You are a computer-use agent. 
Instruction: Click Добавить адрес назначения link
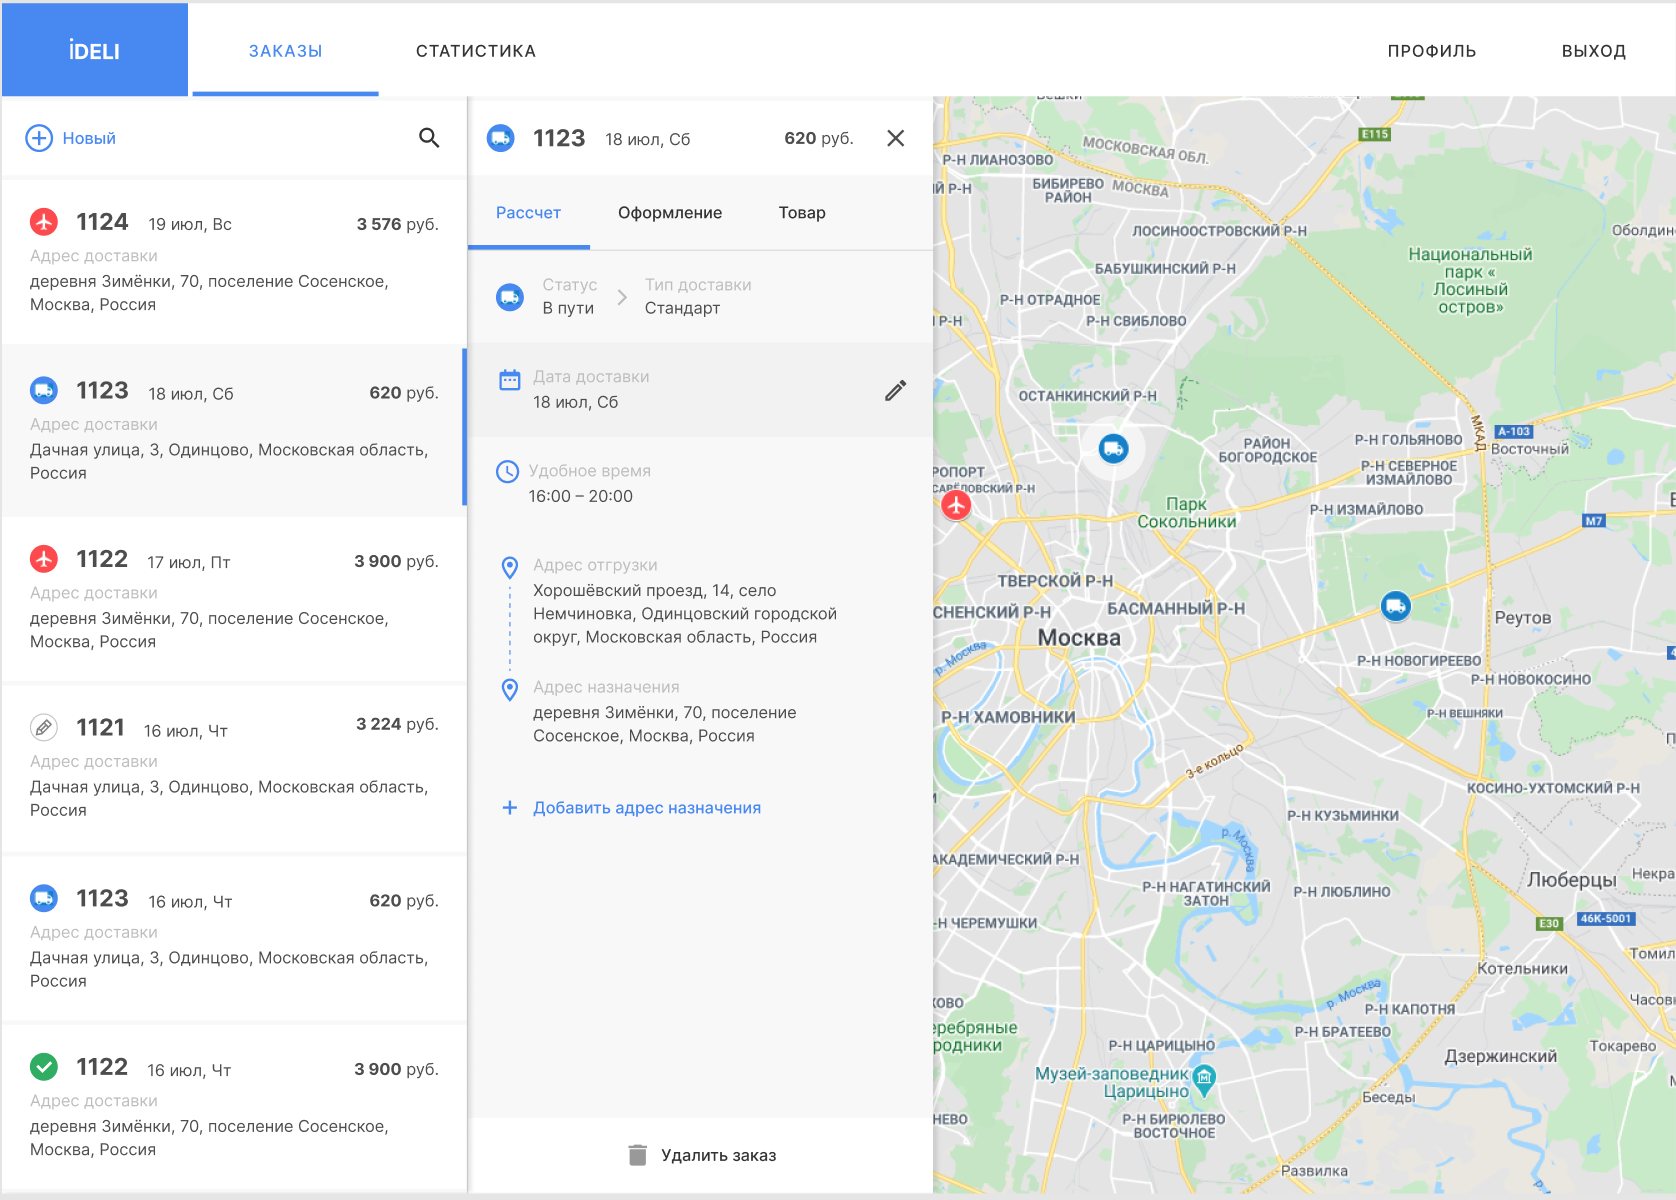point(647,808)
